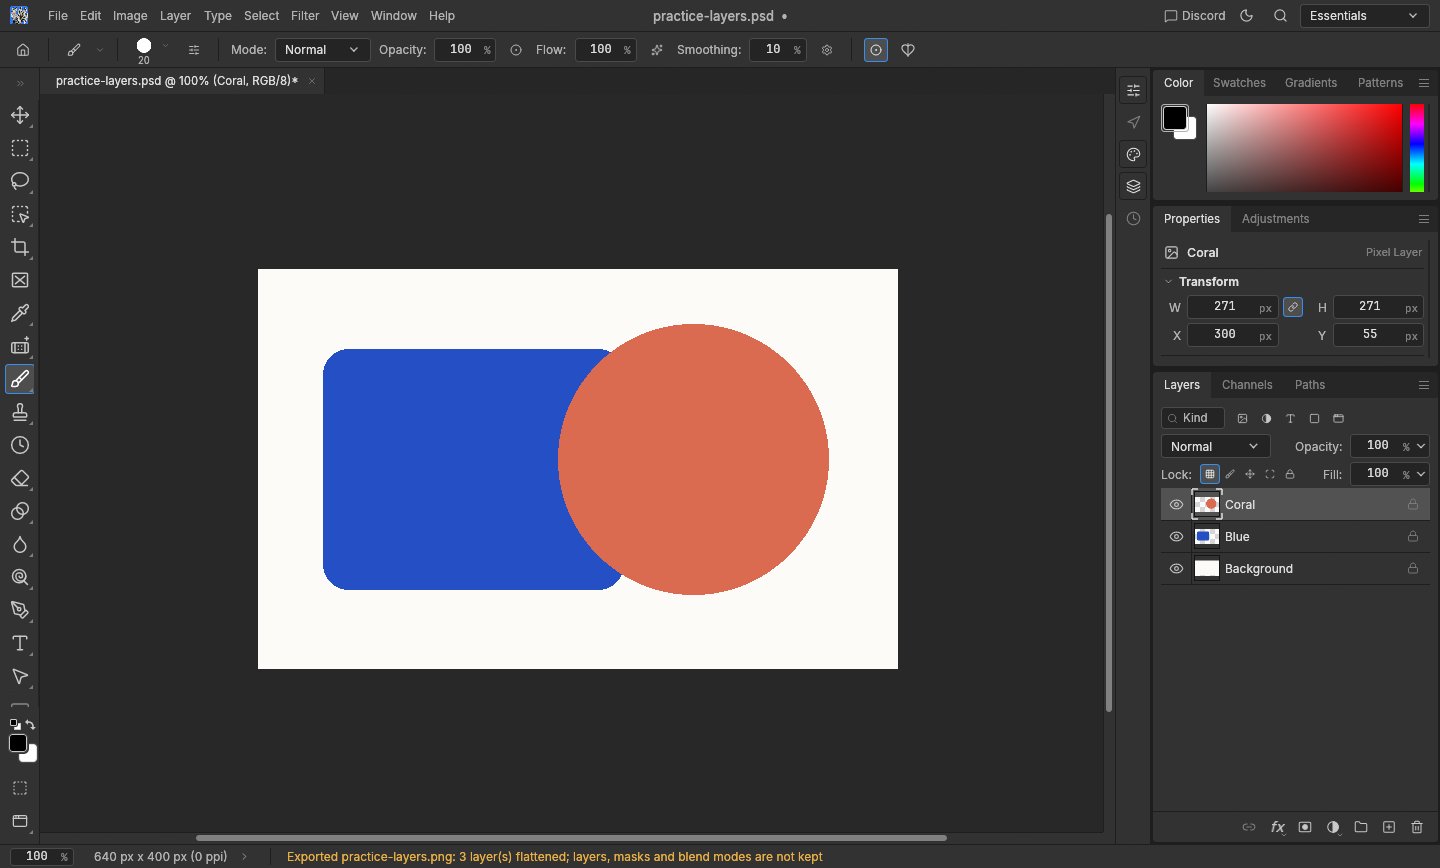Open the Filter menu

point(305,16)
